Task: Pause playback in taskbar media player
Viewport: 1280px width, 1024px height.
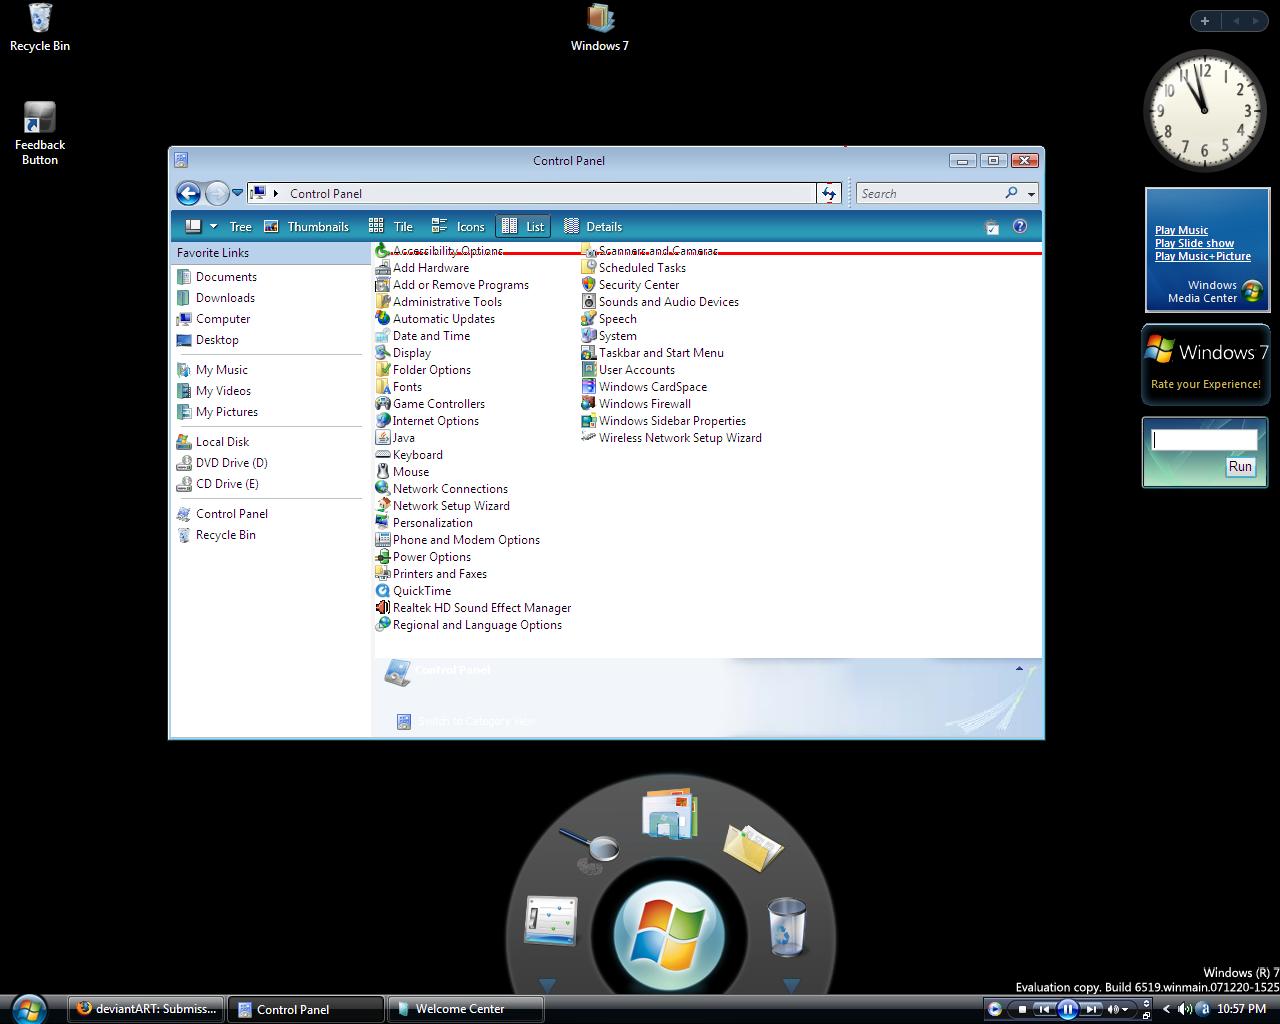Action: pyautogui.click(x=1067, y=1009)
